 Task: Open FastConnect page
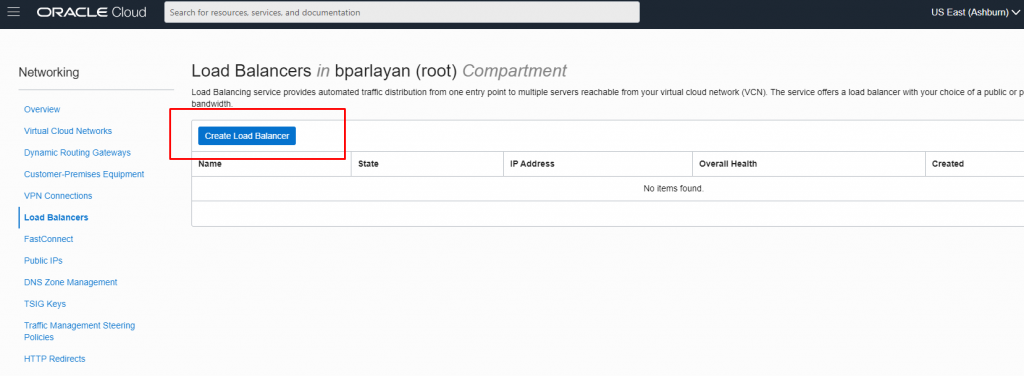coord(48,239)
